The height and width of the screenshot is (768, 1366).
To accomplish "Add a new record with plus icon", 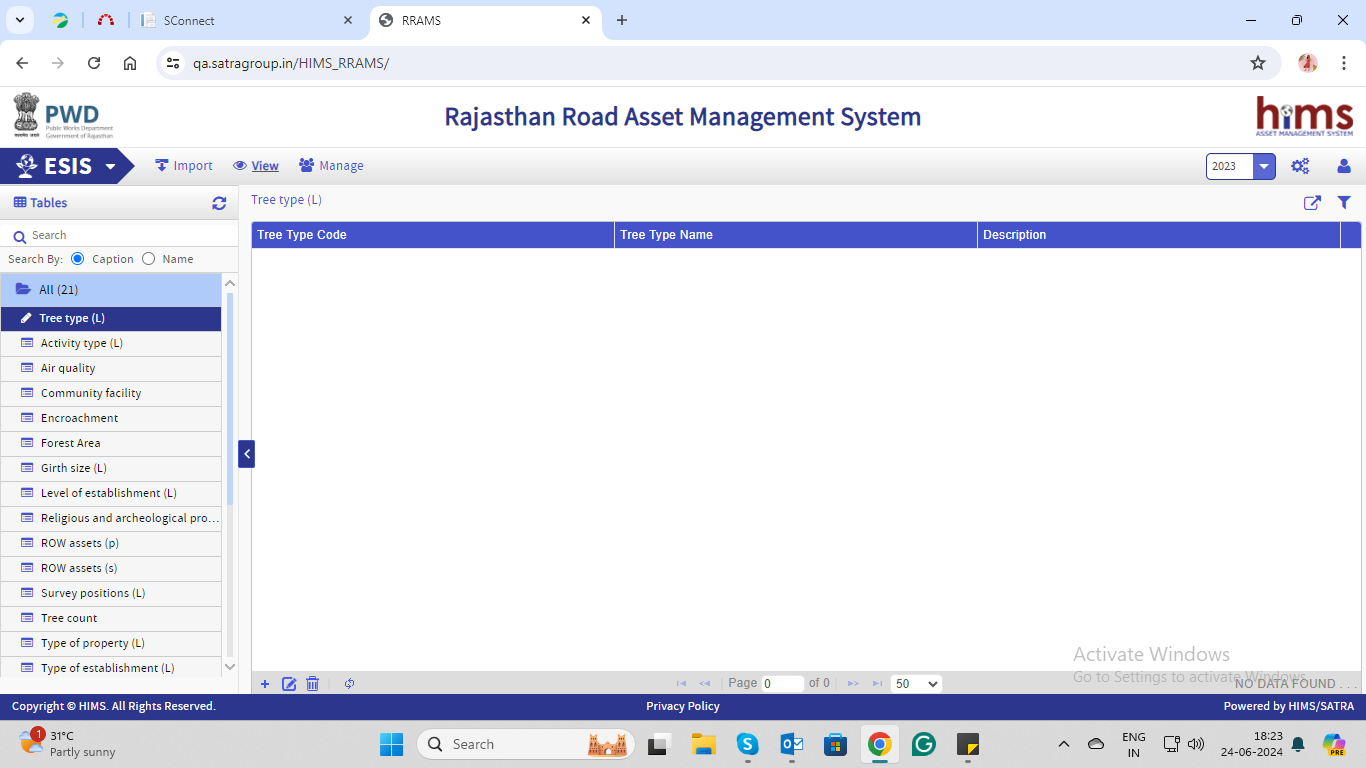I will coord(265,684).
